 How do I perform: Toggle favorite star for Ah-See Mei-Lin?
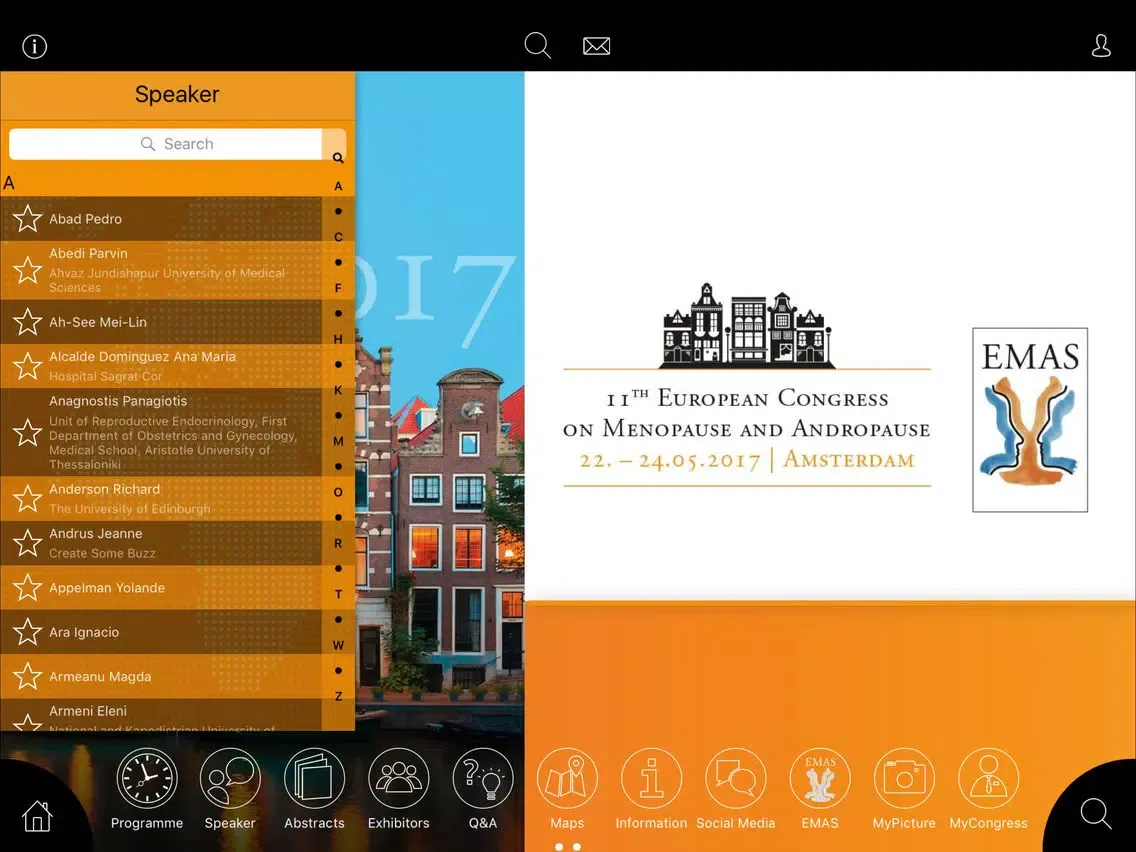(28, 322)
